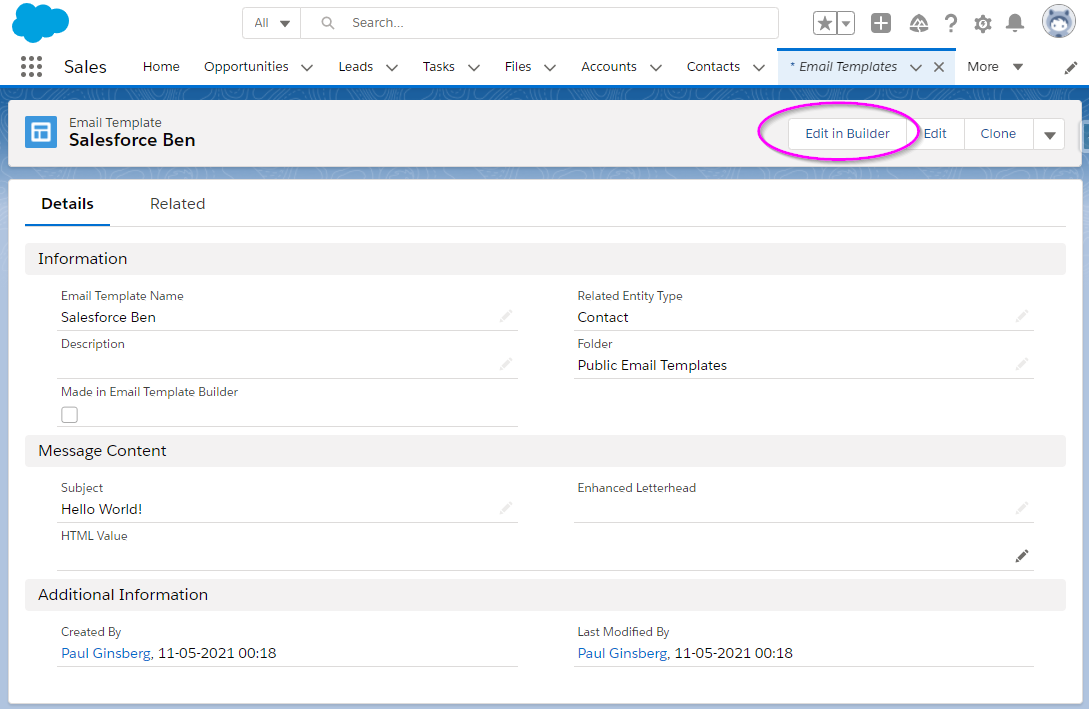
Task: Expand the Accounts menu chevron
Action: click(656, 67)
